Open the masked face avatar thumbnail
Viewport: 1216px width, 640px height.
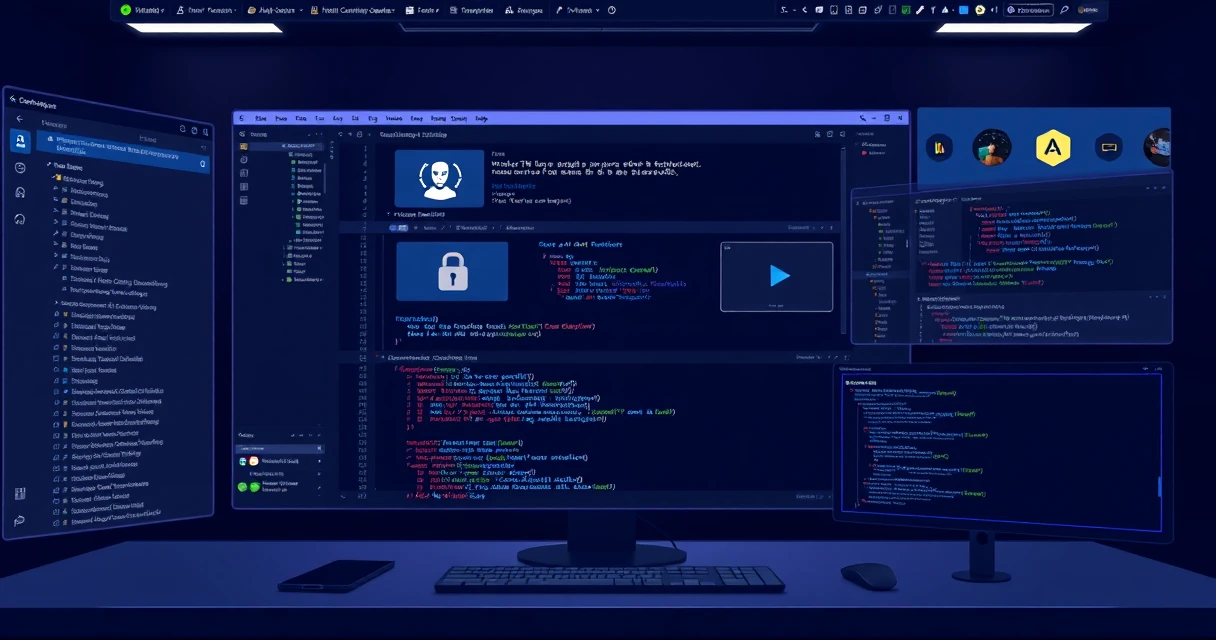pyautogui.click(x=438, y=179)
